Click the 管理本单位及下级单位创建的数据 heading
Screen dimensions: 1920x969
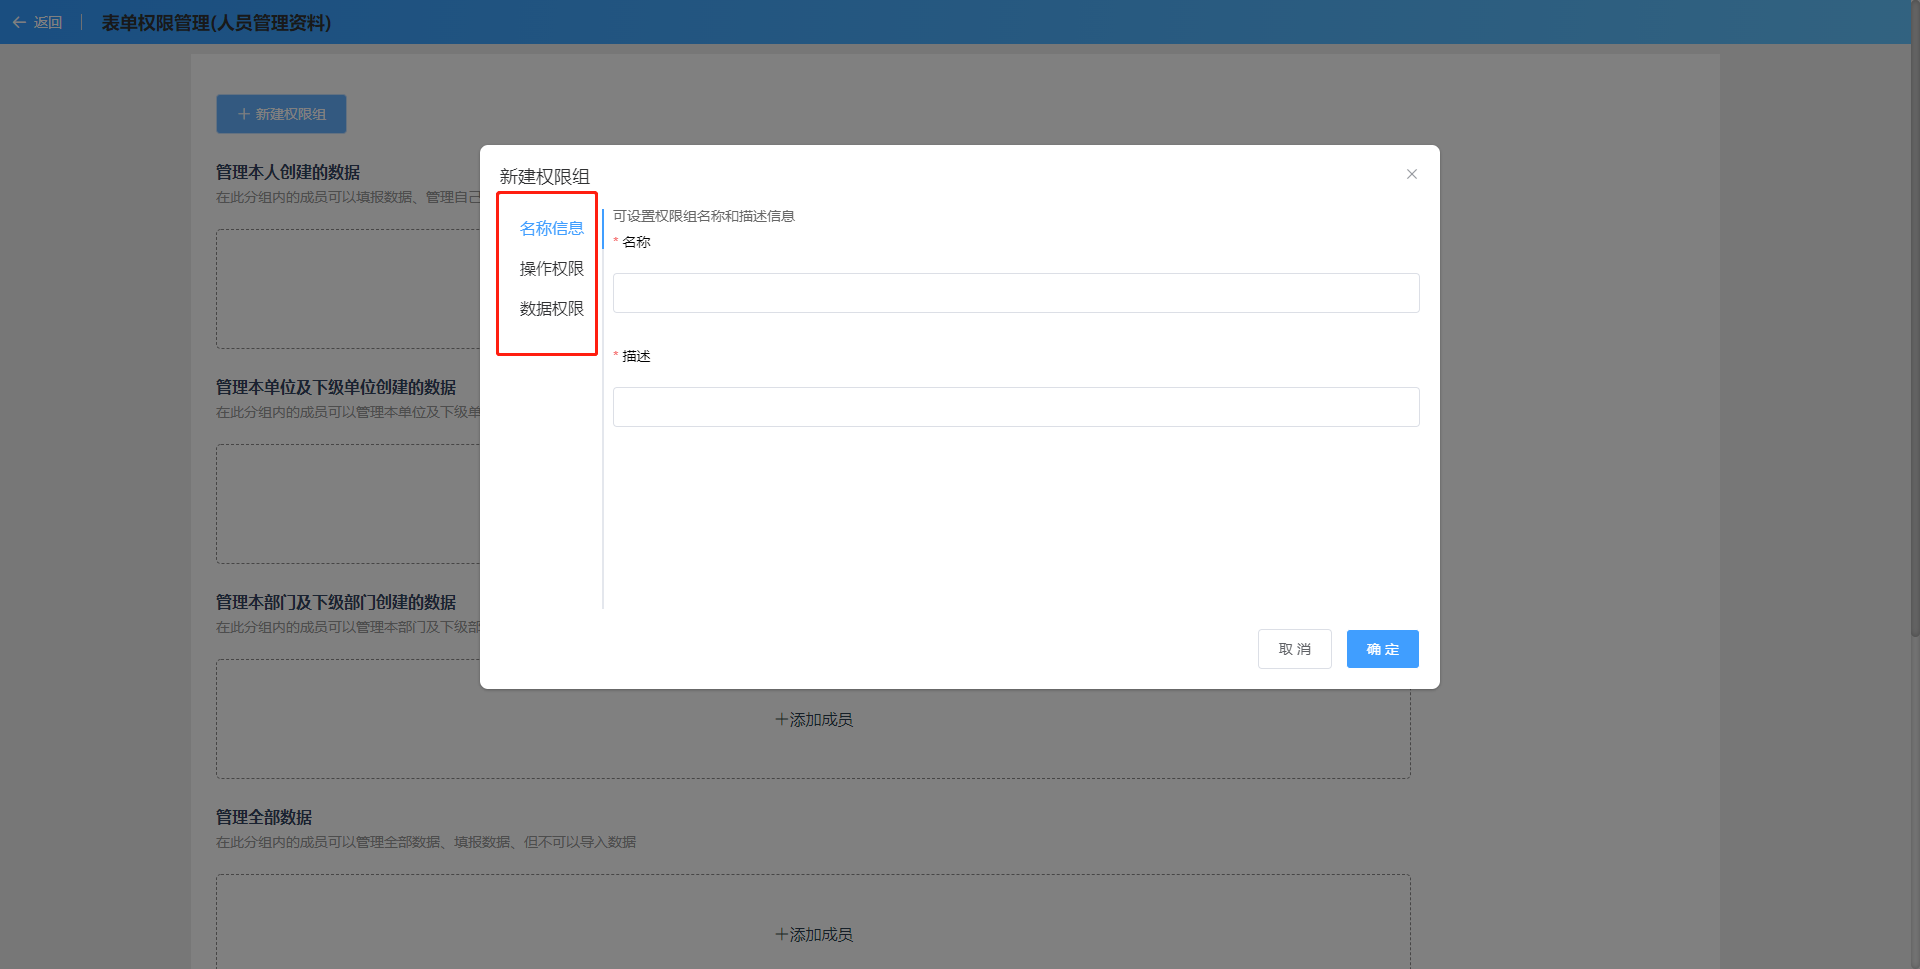click(x=336, y=387)
